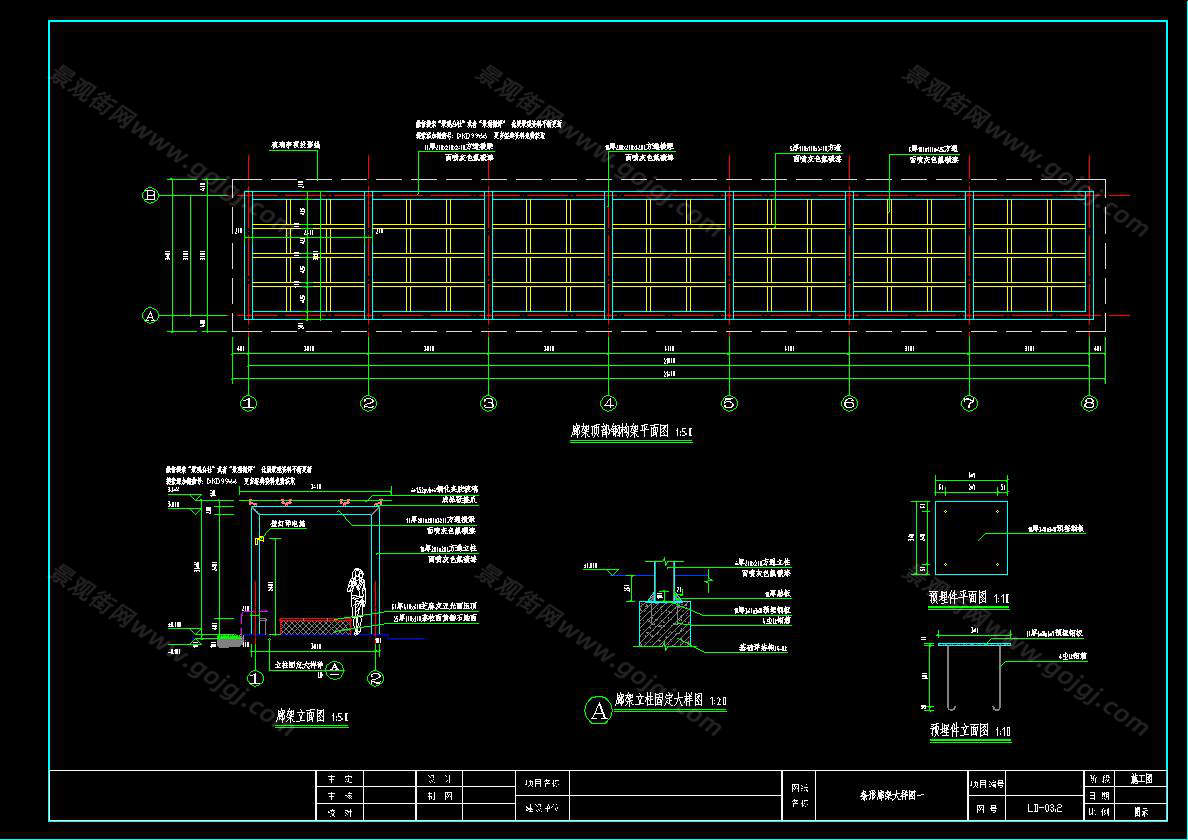
Task: Select grid axis bubble 6 in plan
Action: [x=849, y=404]
